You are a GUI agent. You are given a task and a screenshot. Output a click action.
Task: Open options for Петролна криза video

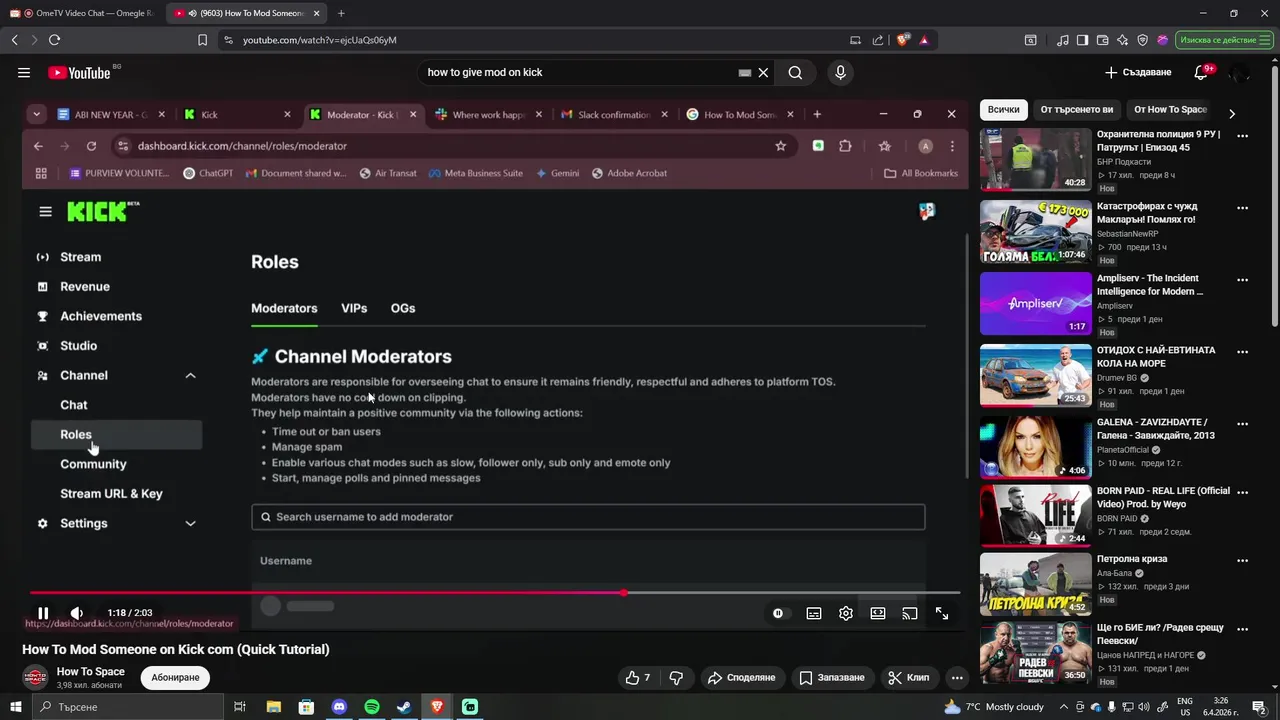tap(1243, 561)
